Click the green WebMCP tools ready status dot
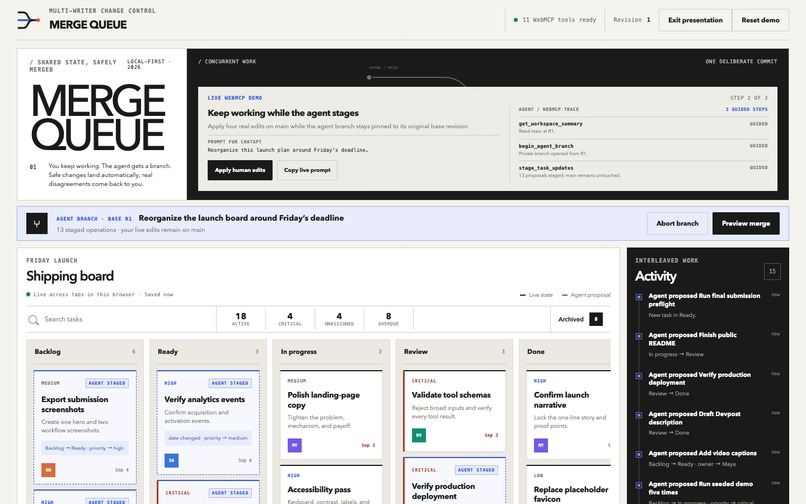806x504 pixels. click(x=516, y=20)
